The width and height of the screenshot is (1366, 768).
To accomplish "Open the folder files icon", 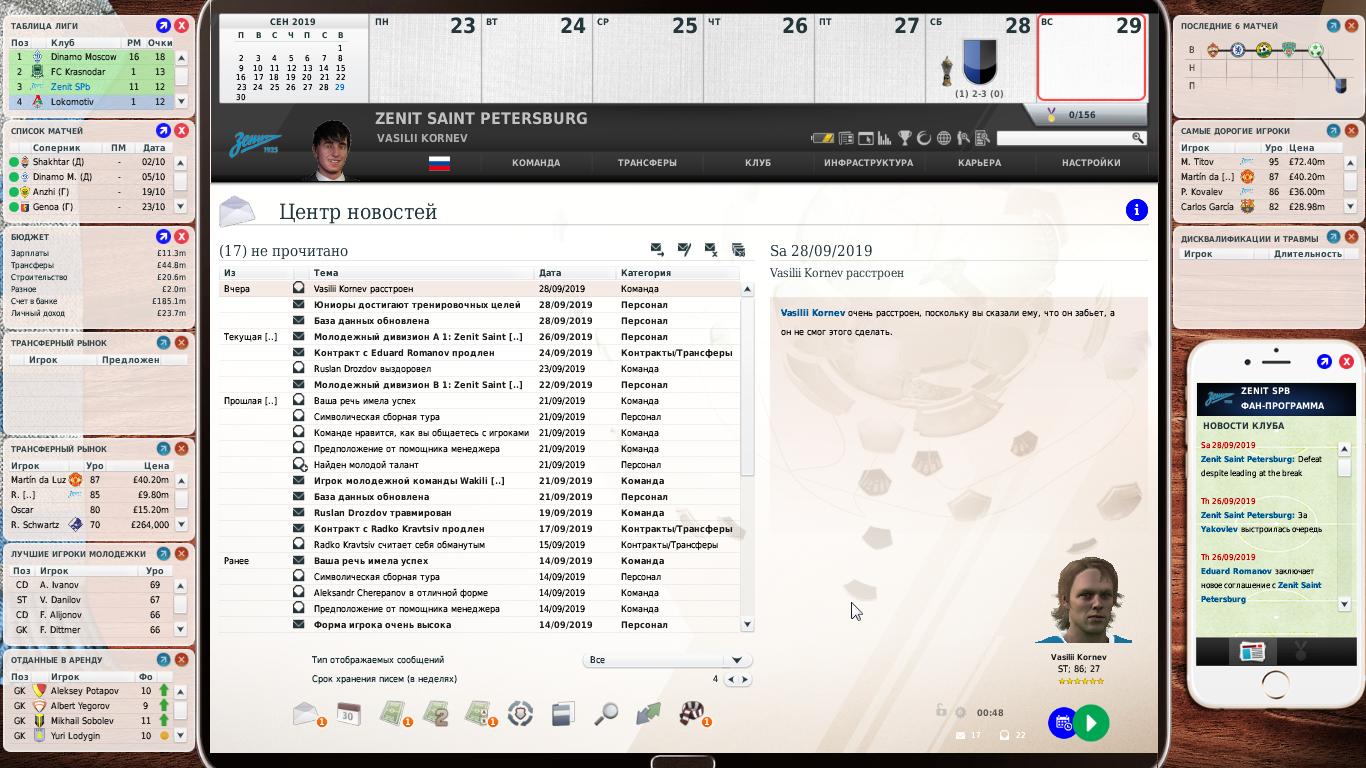I will point(563,713).
